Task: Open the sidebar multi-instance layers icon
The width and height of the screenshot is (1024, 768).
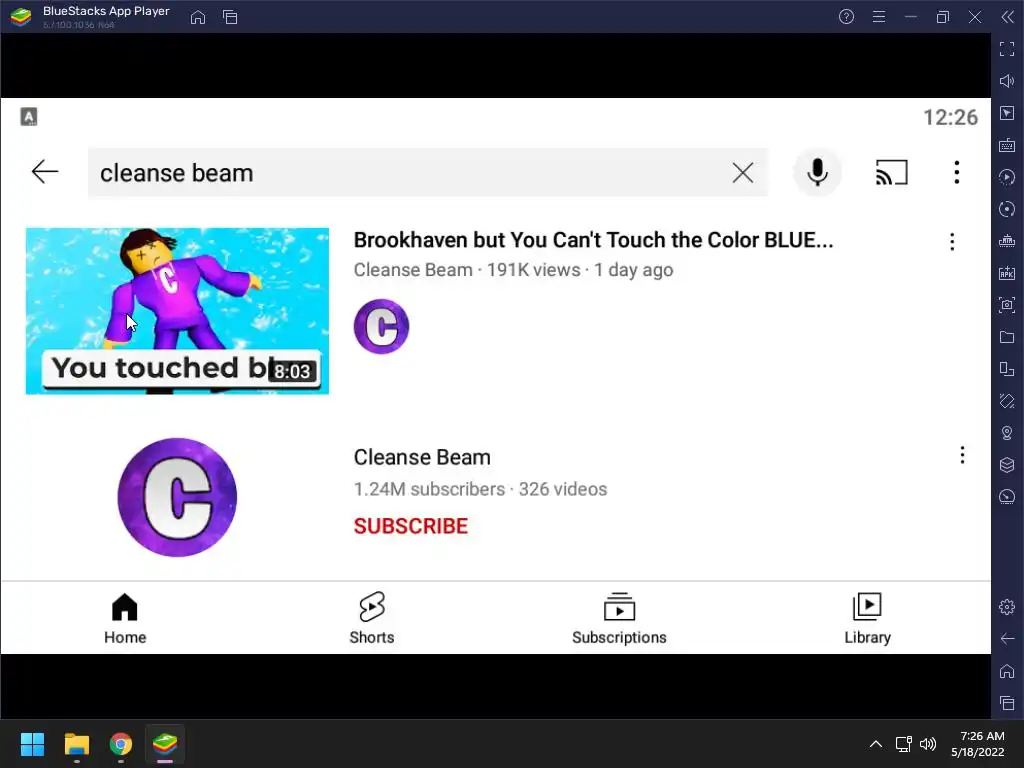Action: 1007,464
